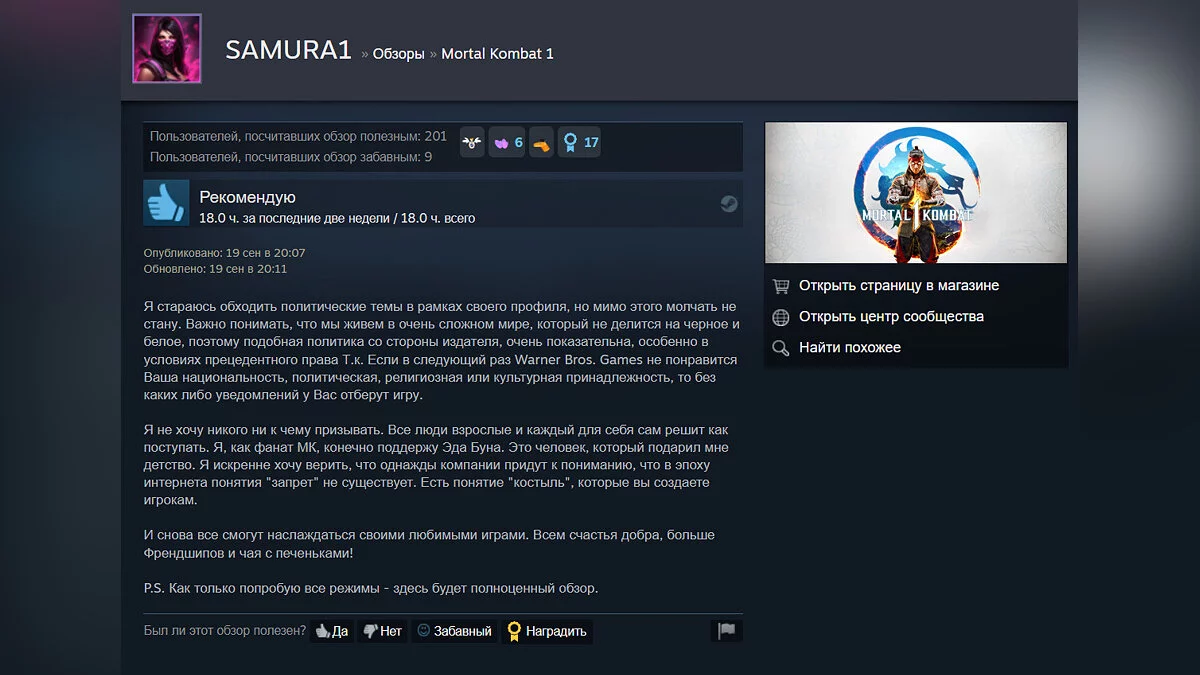This screenshot has height=675, width=1200.
Task: Click the SAMURA1 profile avatar
Action: (x=167, y=48)
